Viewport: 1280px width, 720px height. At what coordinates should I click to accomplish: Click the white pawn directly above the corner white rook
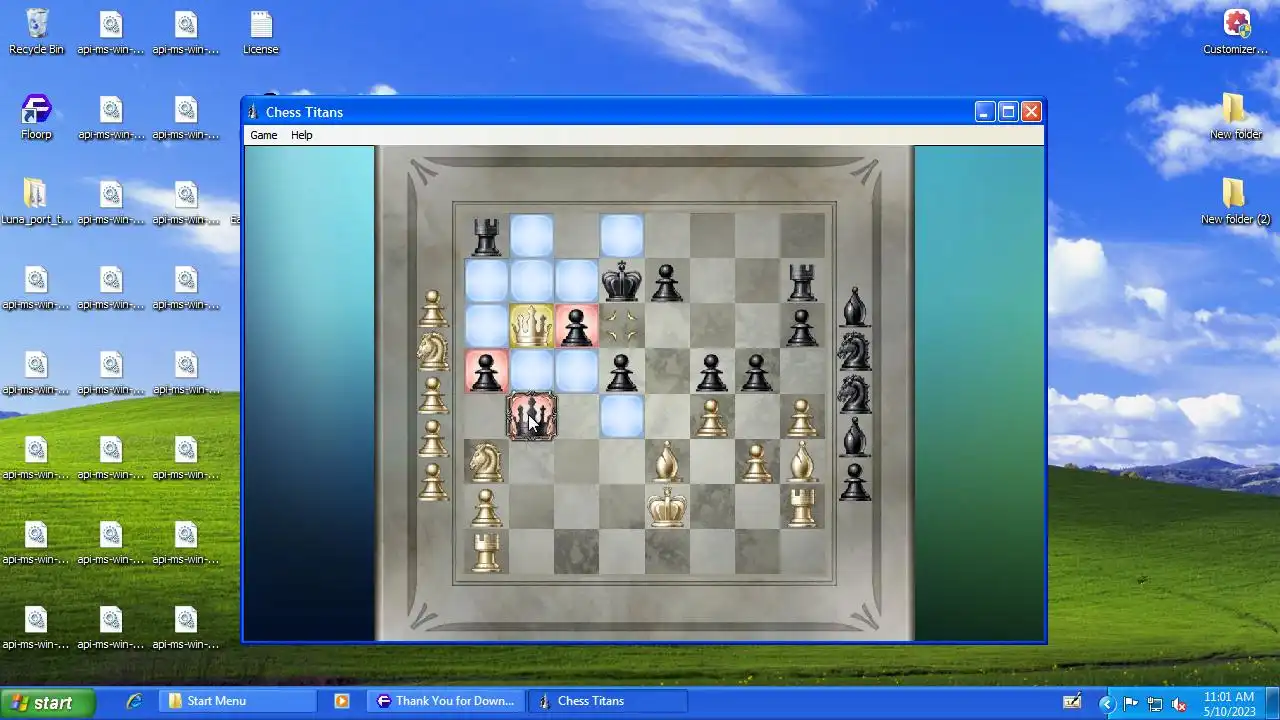(x=486, y=507)
